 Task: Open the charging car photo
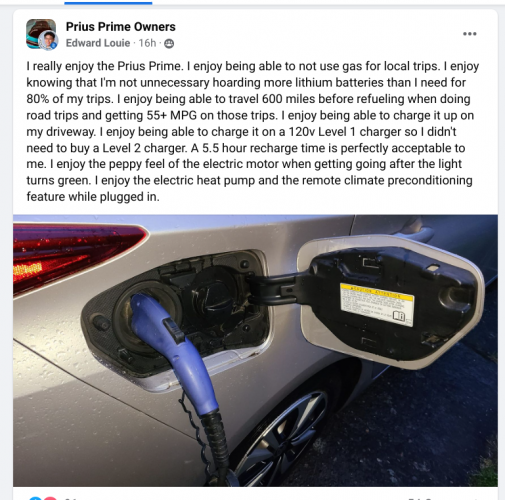pos(255,351)
